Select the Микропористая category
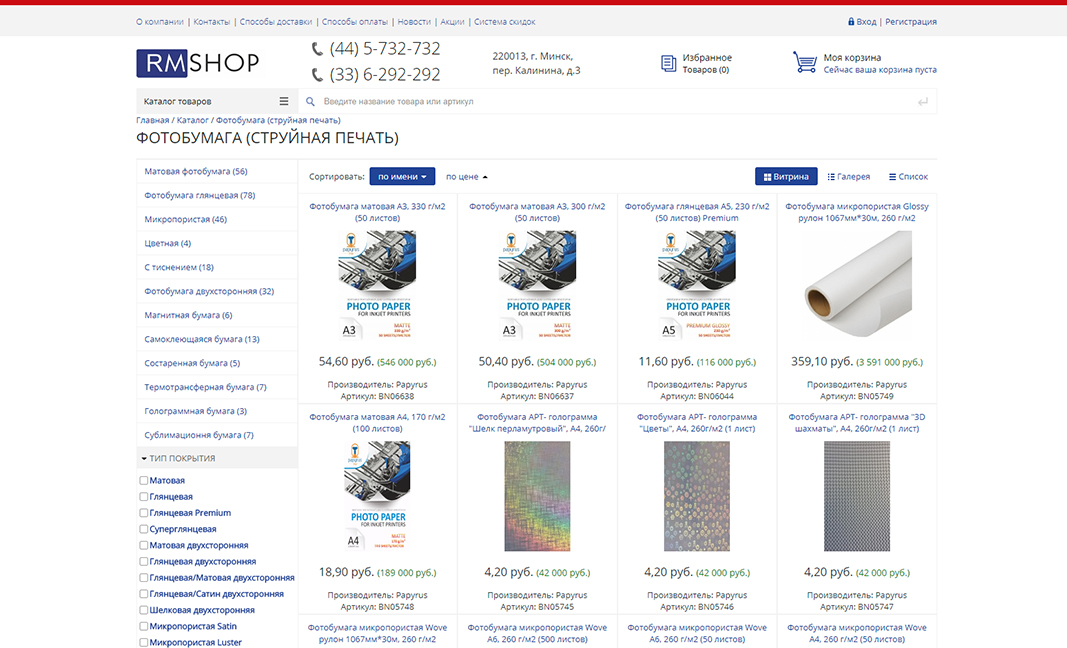The width and height of the screenshot is (1067, 648). pos(185,219)
